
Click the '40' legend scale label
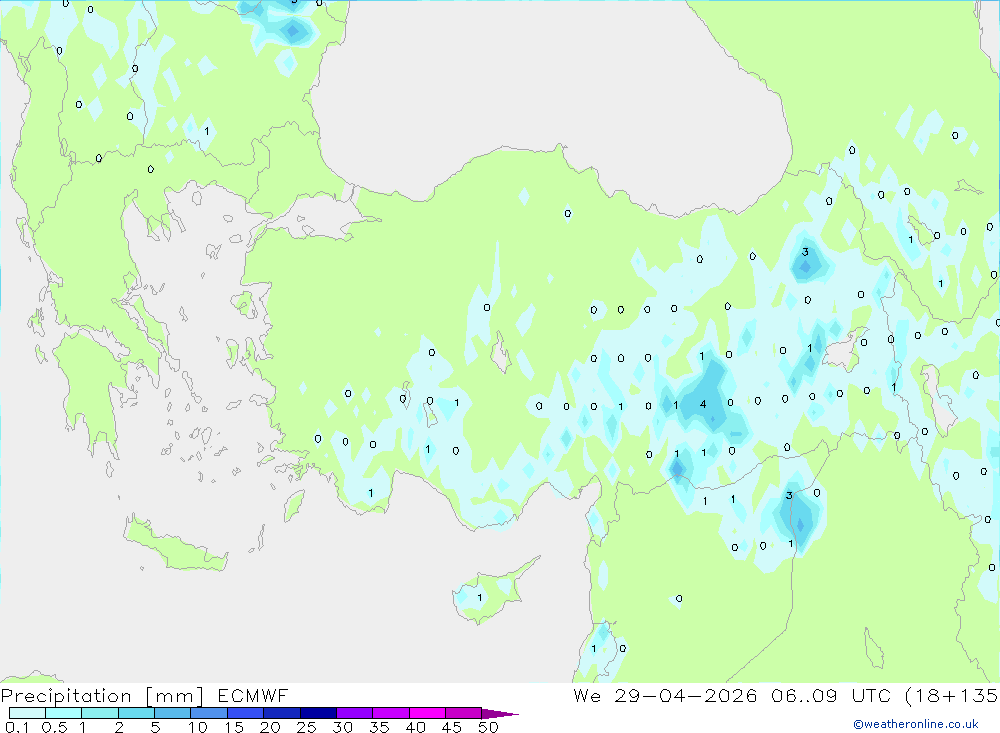pyautogui.click(x=416, y=727)
